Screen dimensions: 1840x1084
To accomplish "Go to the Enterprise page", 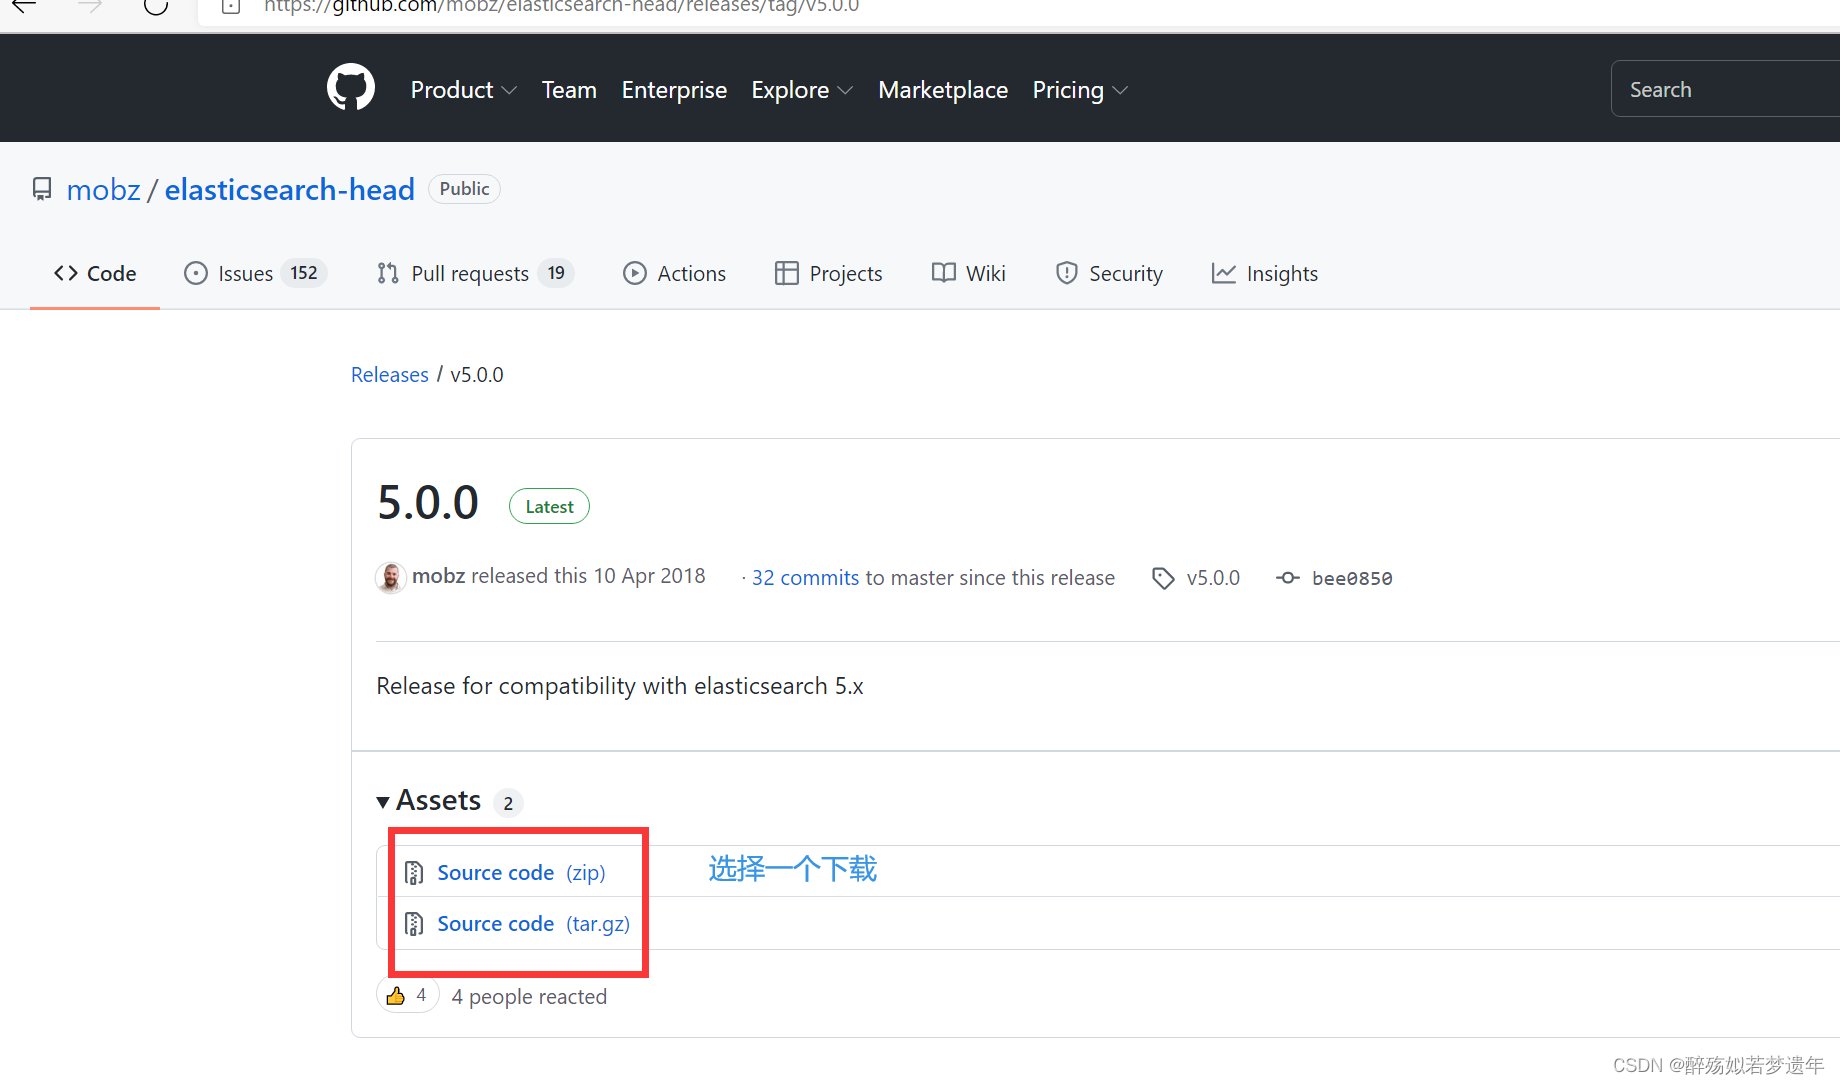I will pos(674,90).
